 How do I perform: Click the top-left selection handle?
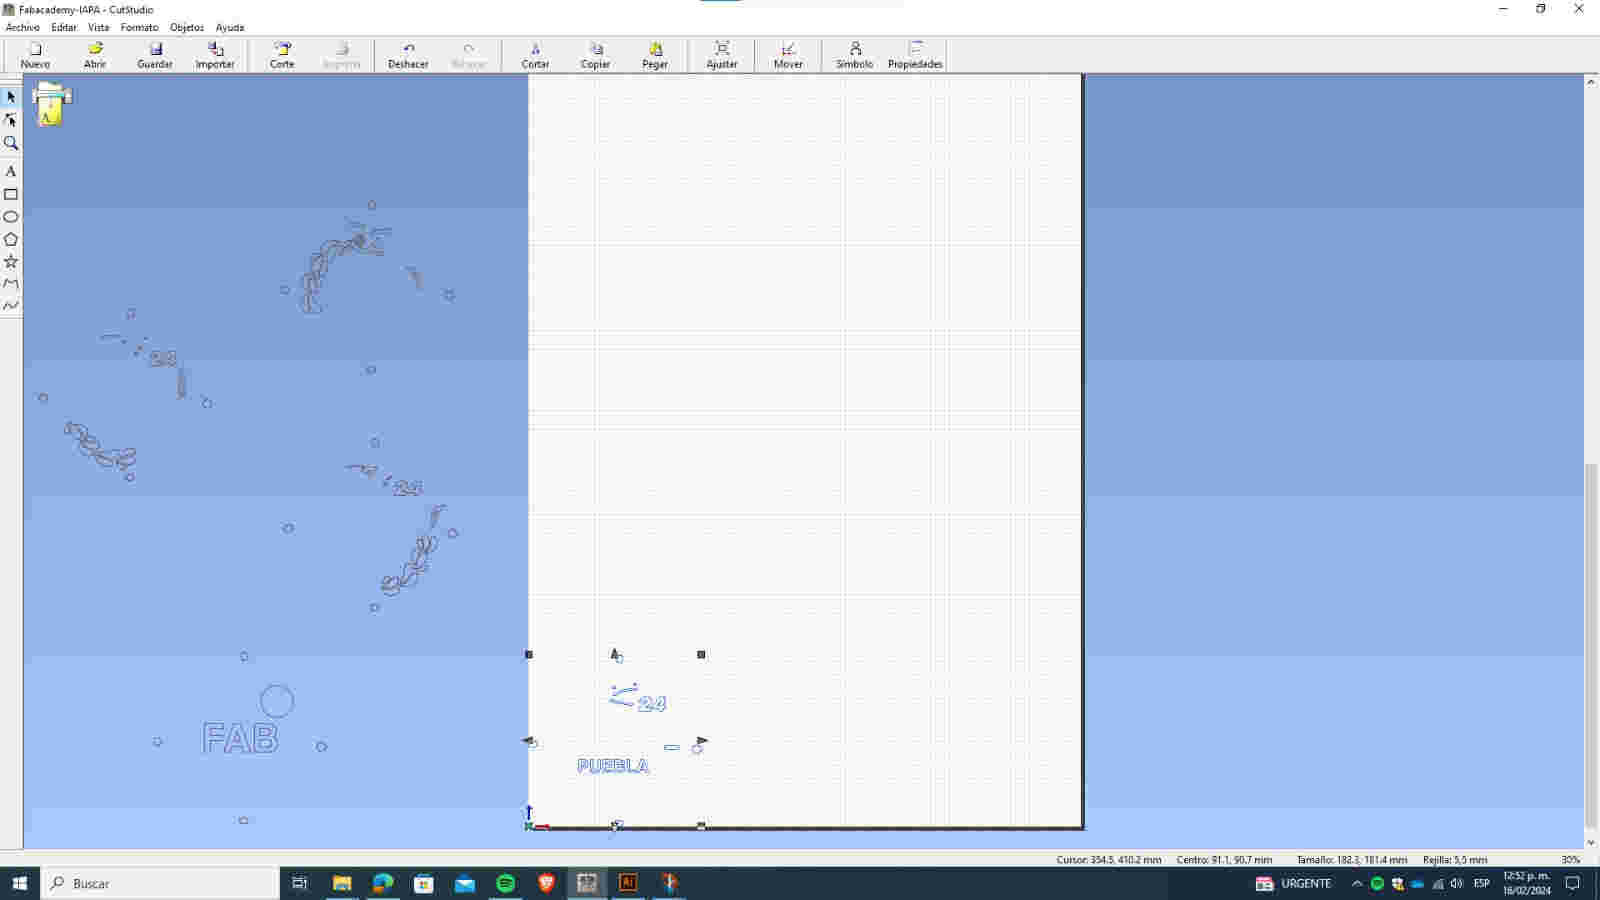pos(529,655)
